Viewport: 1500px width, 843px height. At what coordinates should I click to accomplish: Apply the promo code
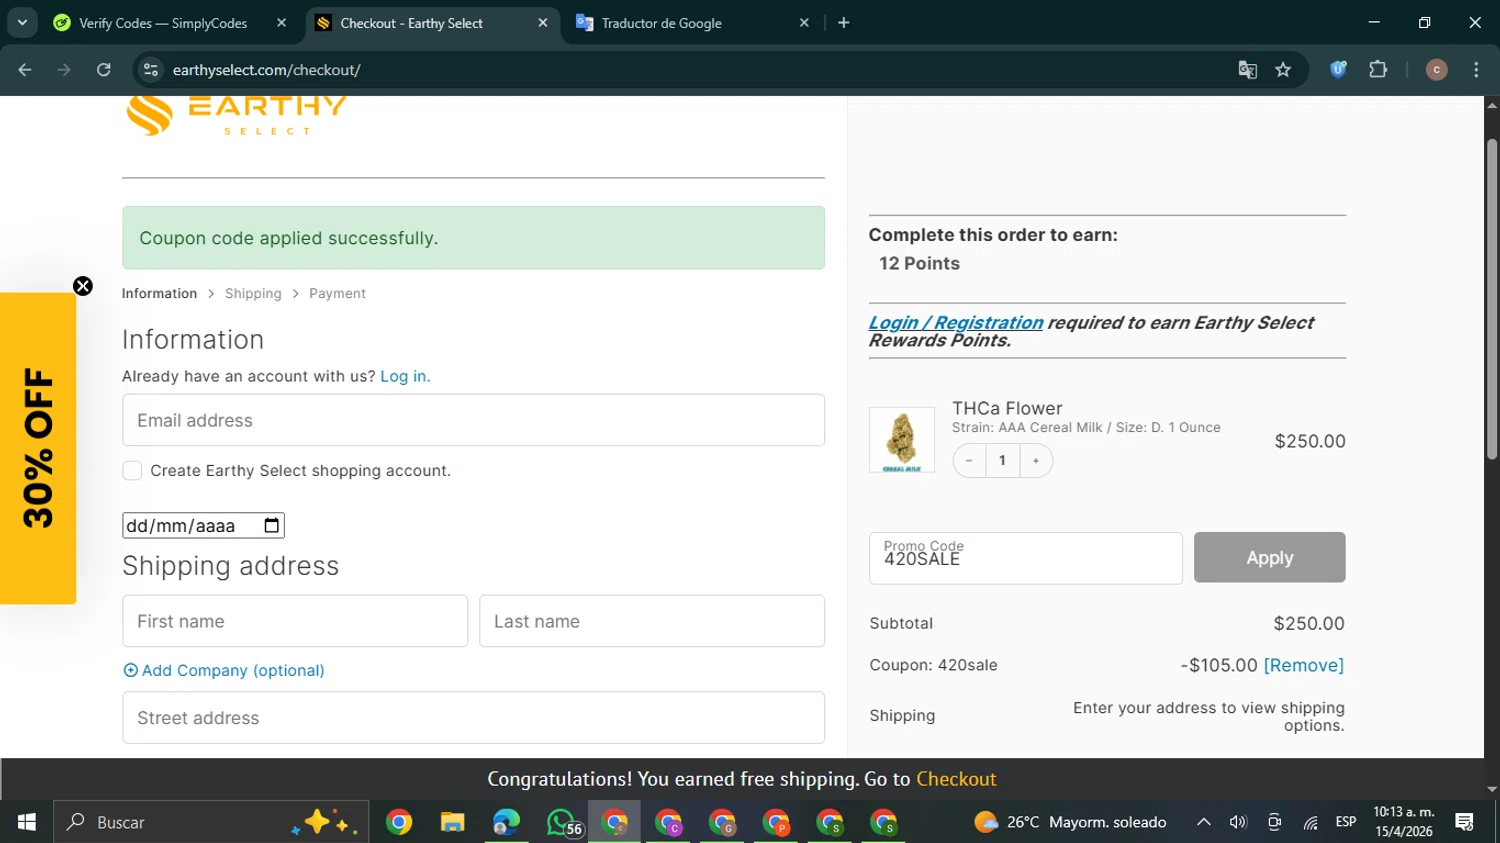pyautogui.click(x=1270, y=558)
